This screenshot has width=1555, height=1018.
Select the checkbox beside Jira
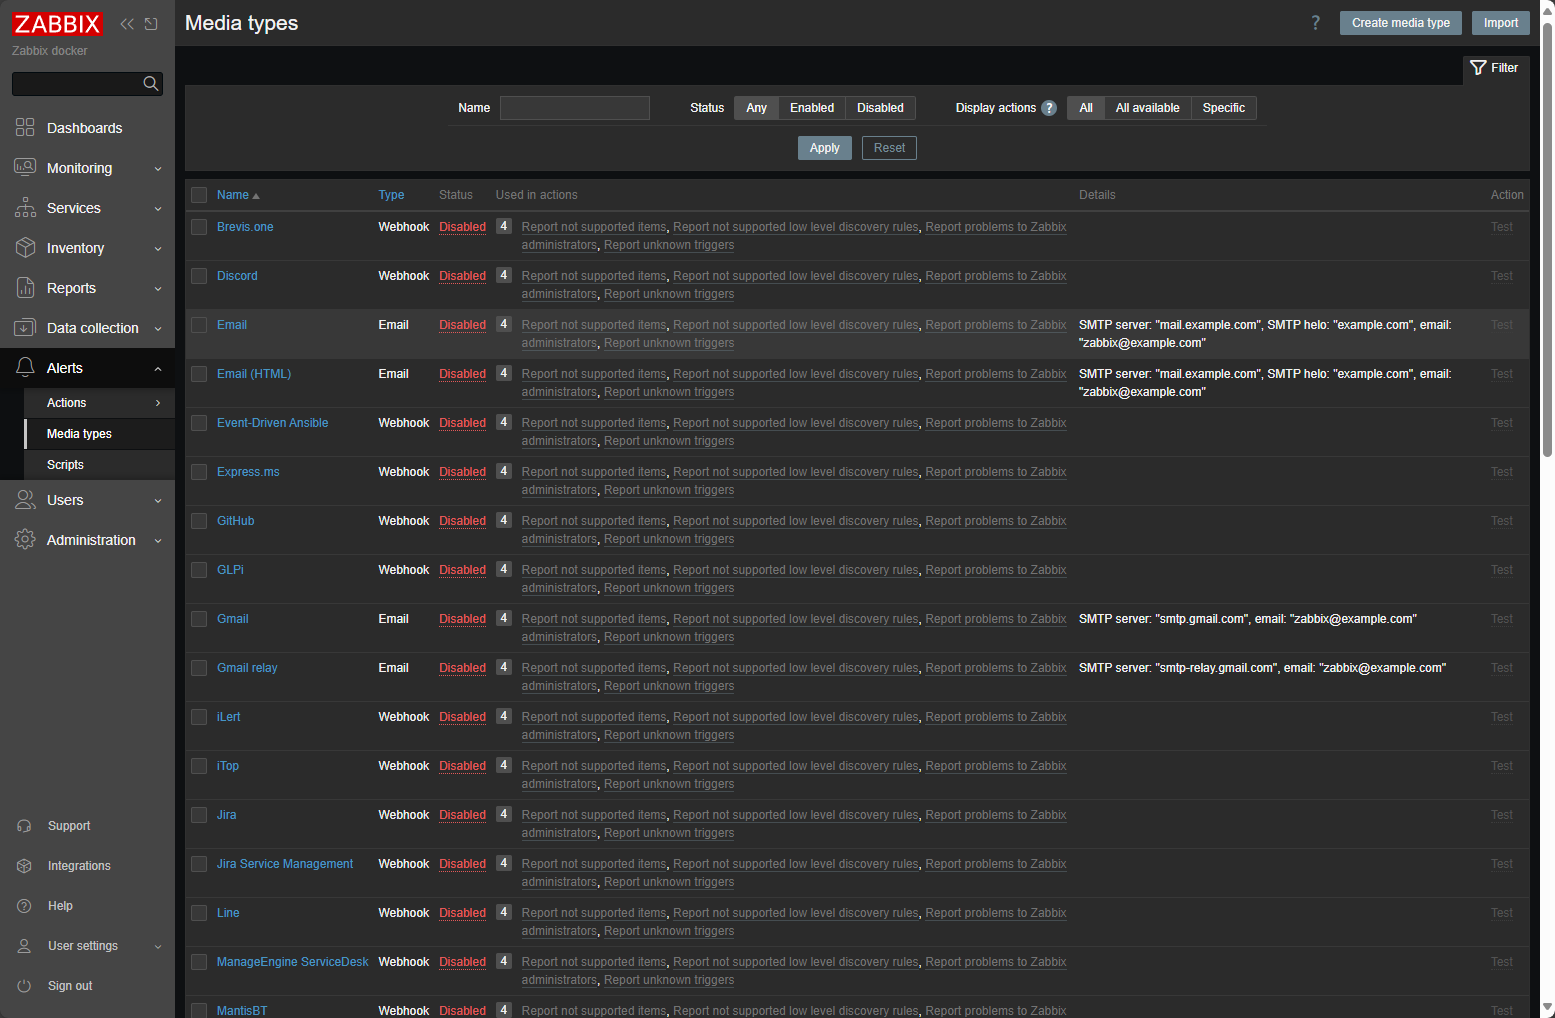(x=198, y=814)
